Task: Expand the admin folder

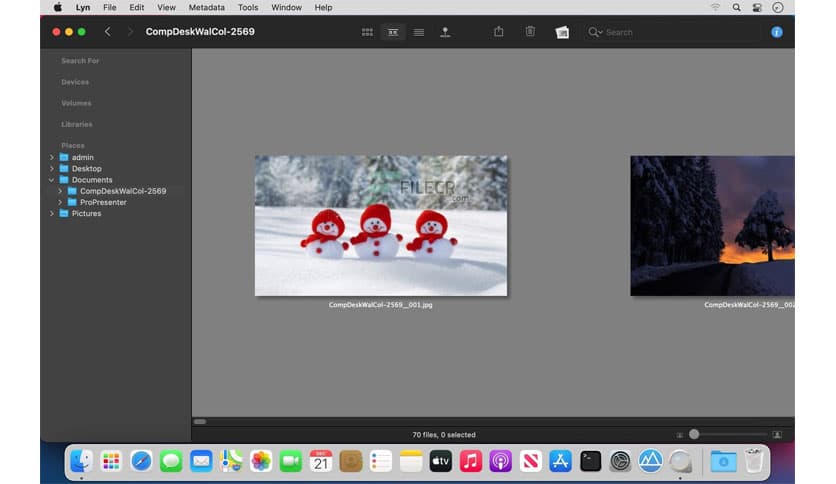Action: coord(52,158)
